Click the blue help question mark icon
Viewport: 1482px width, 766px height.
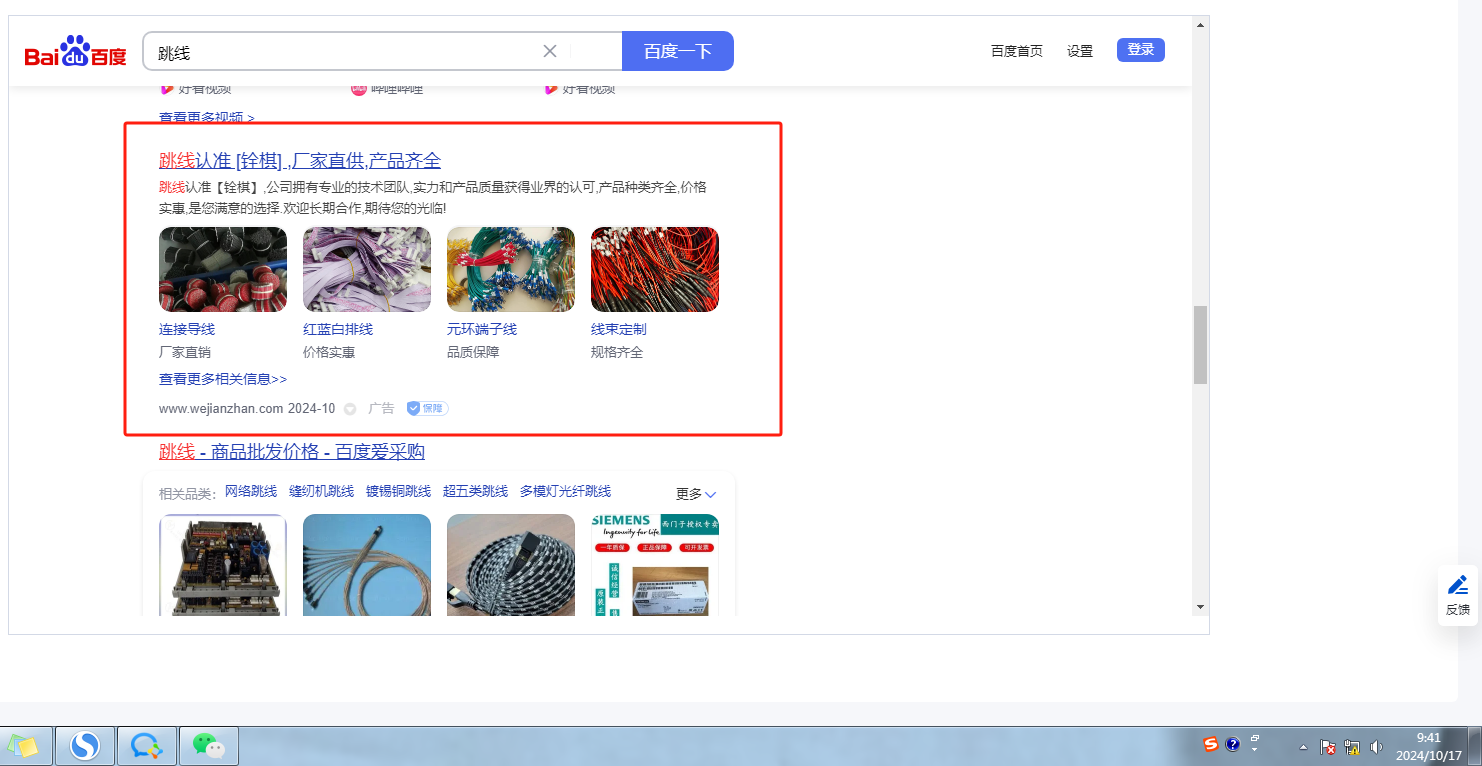1233,745
